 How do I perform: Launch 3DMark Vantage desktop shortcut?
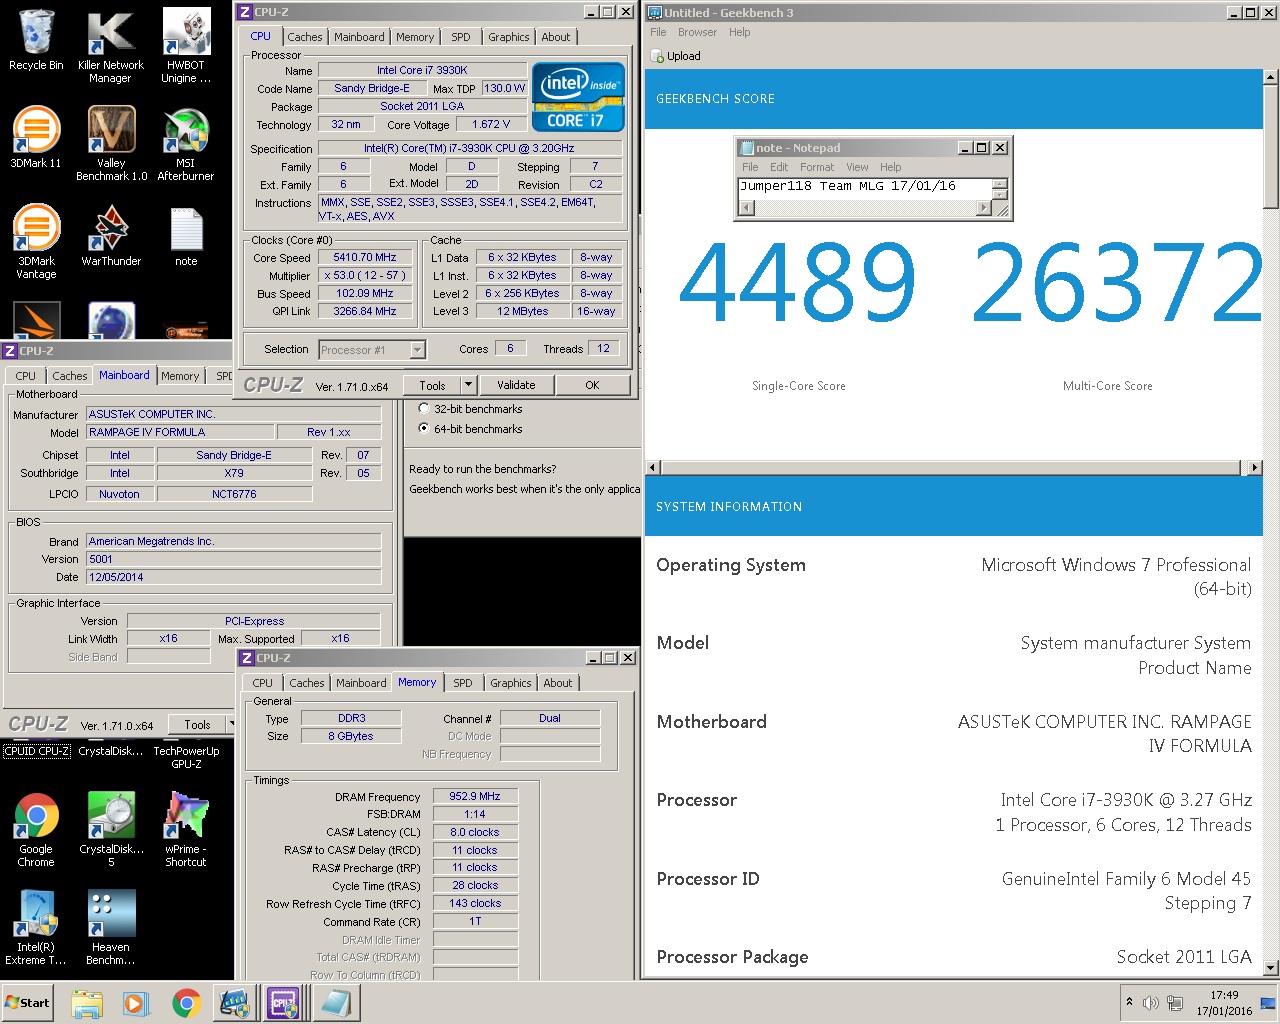pos(36,241)
